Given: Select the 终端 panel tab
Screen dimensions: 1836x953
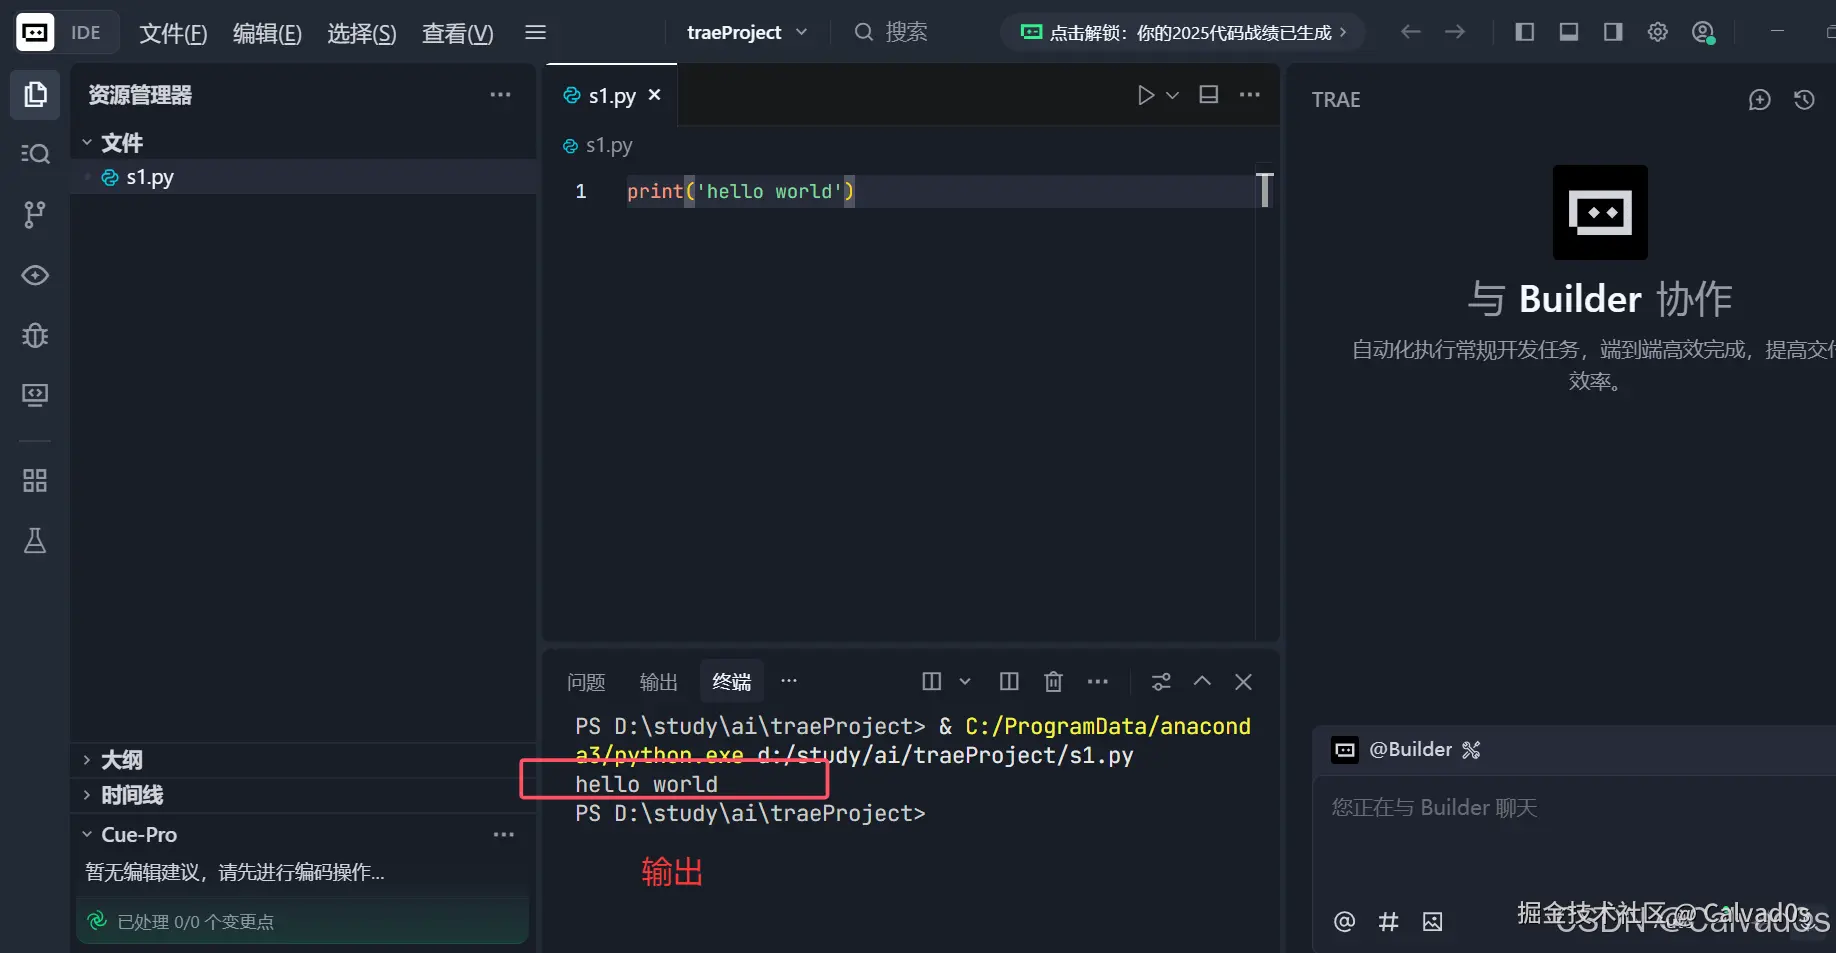Looking at the screenshot, I should coord(732,682).
